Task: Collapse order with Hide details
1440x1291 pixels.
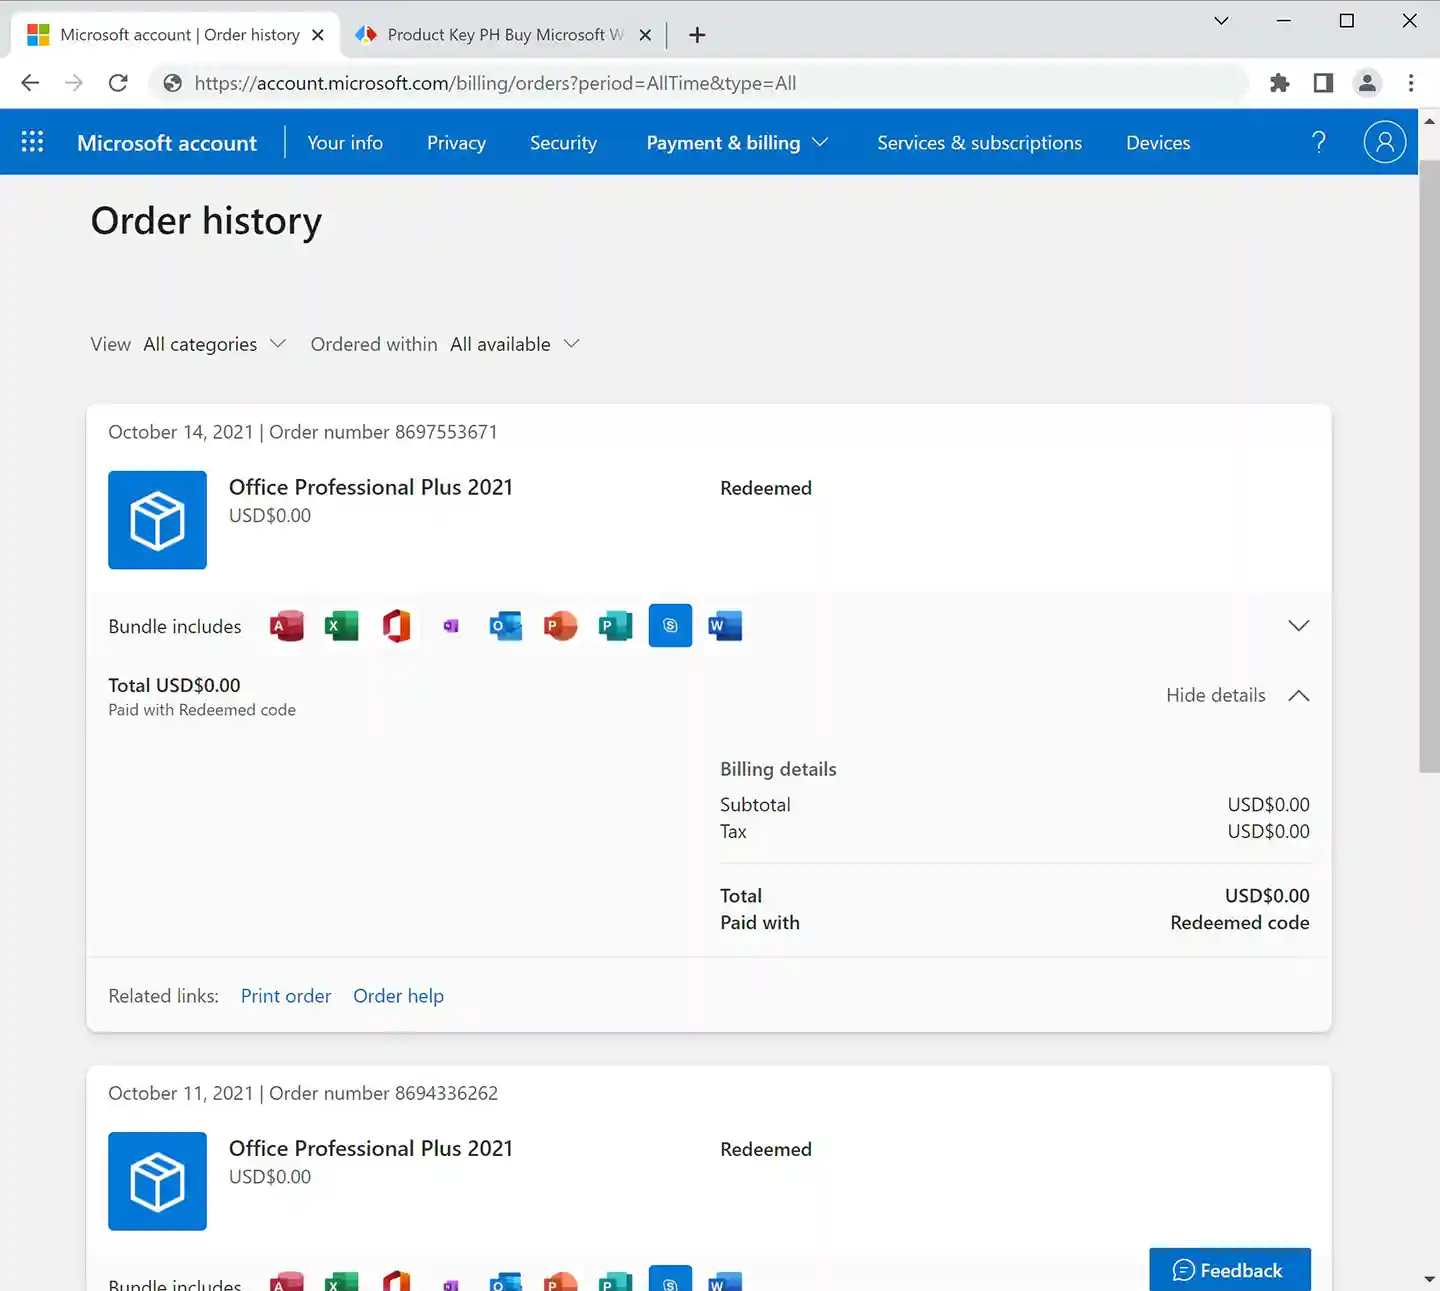Action: pos(1237,695)
